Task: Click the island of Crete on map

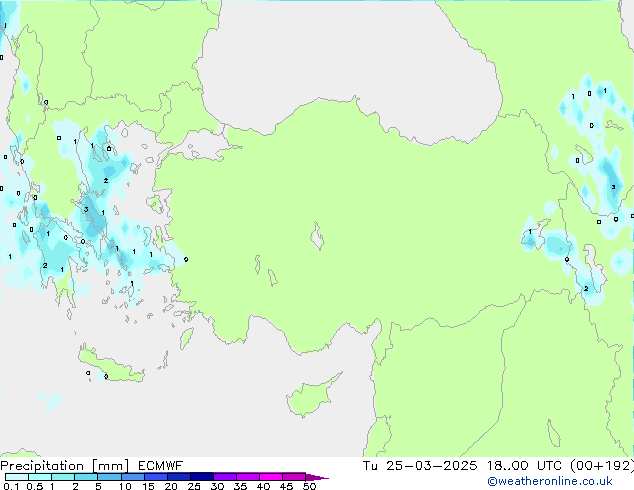Action: tap(109, 365)
